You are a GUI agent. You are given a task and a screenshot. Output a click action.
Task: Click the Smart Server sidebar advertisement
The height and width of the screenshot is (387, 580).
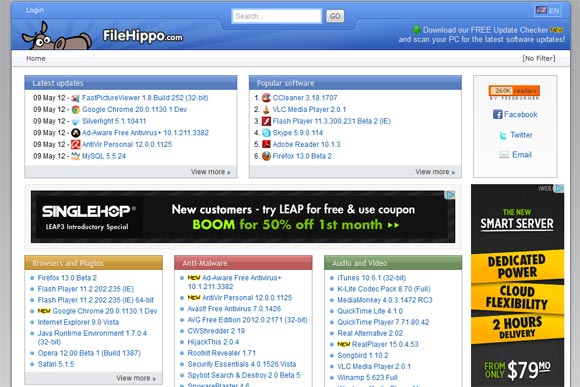coord(517,286)
